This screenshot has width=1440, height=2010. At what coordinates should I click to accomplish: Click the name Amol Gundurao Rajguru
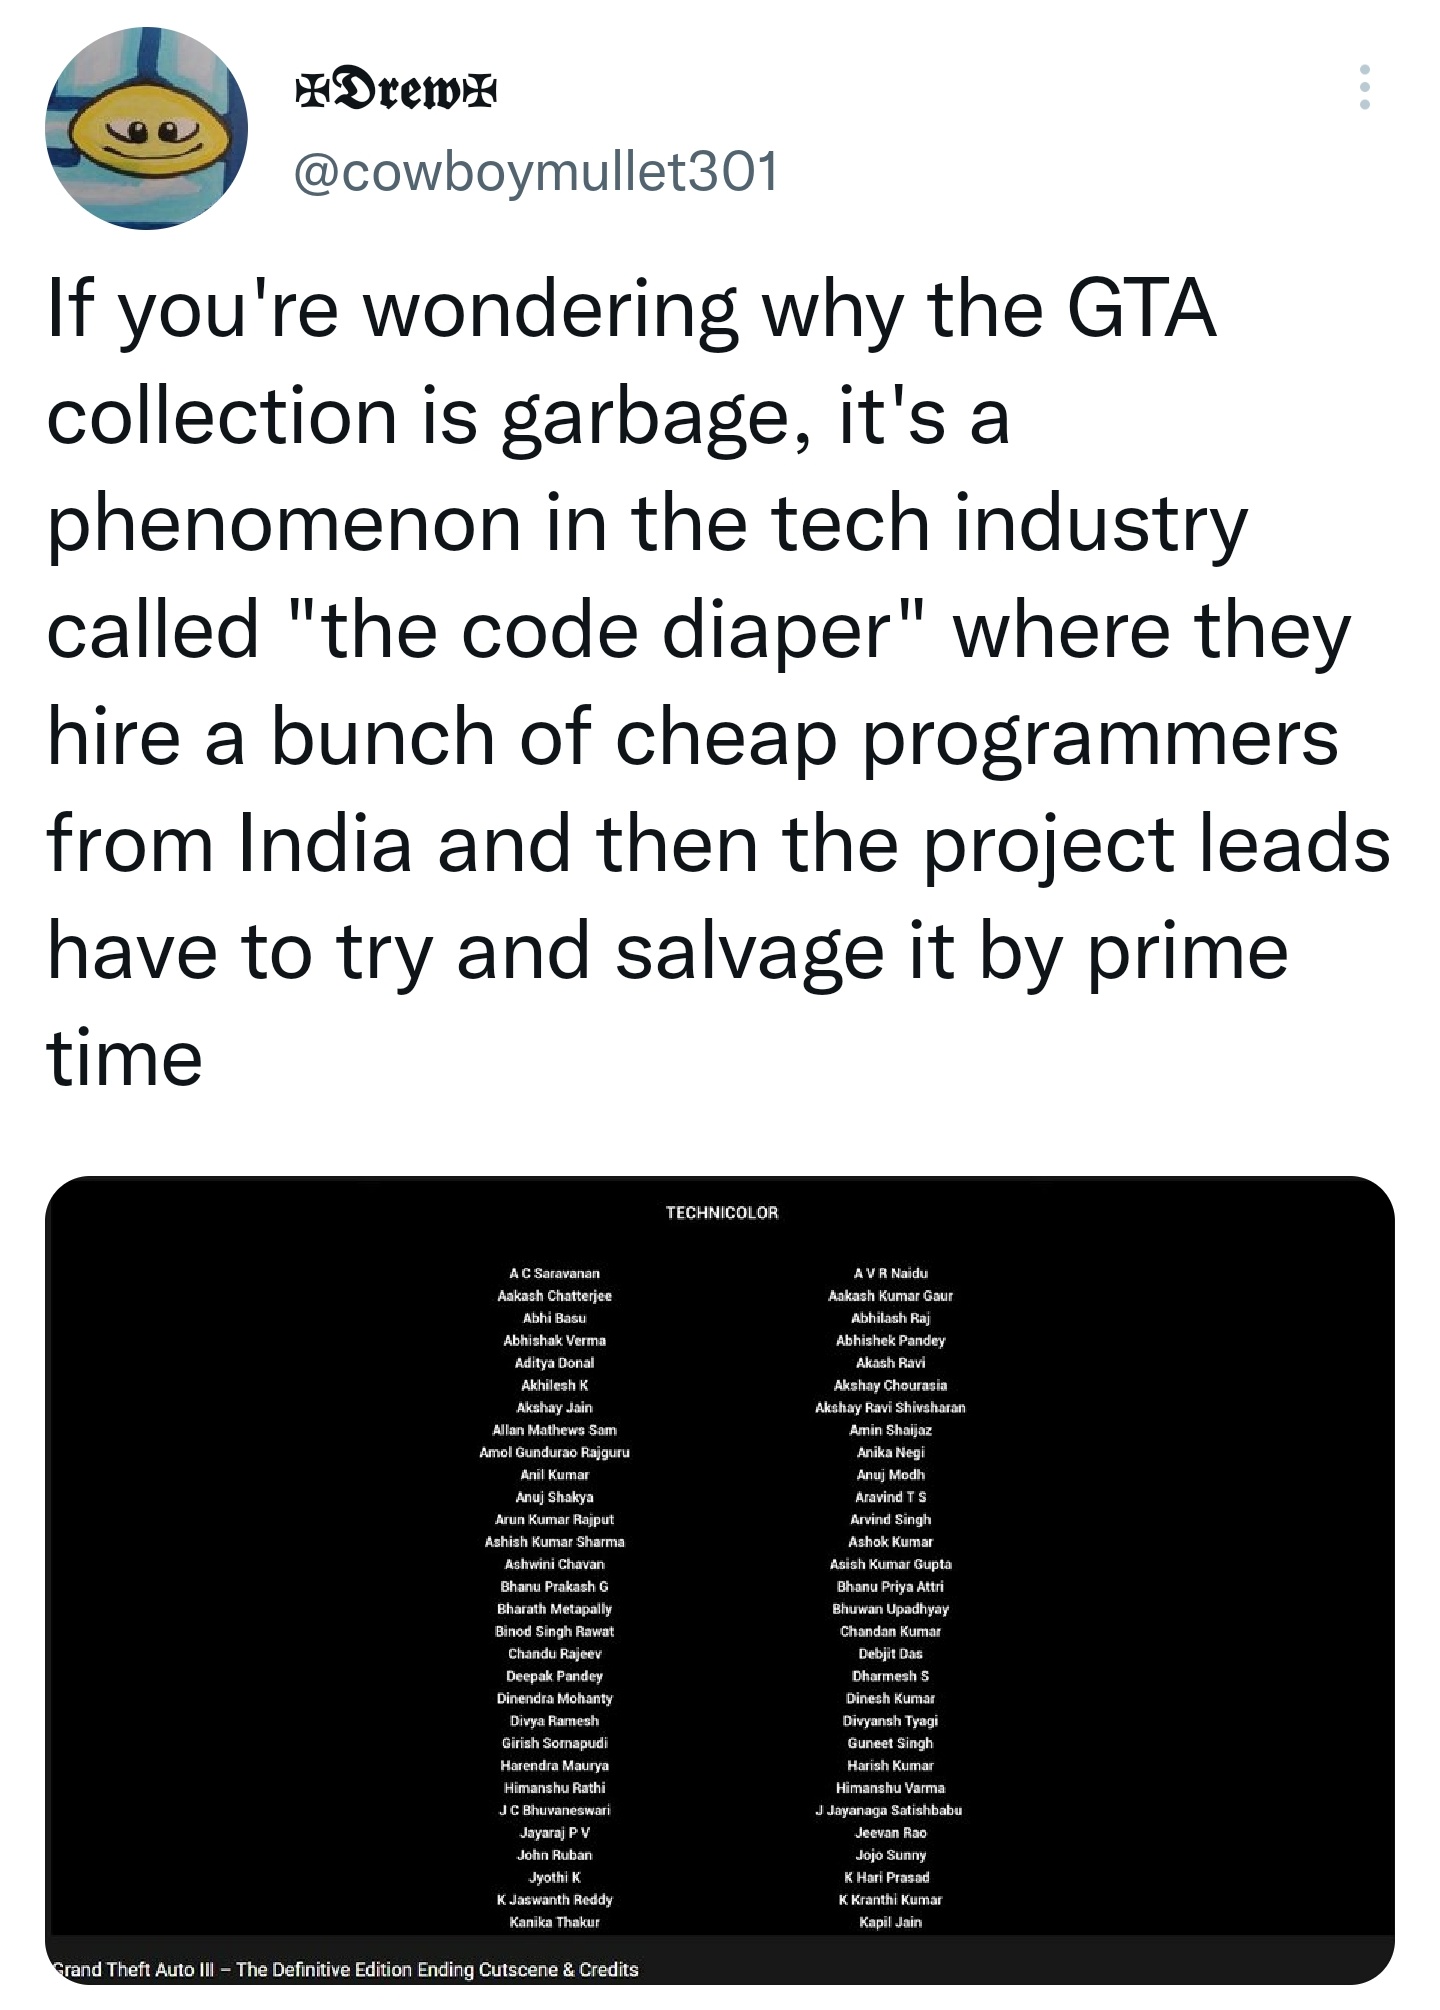(554, 1452)
